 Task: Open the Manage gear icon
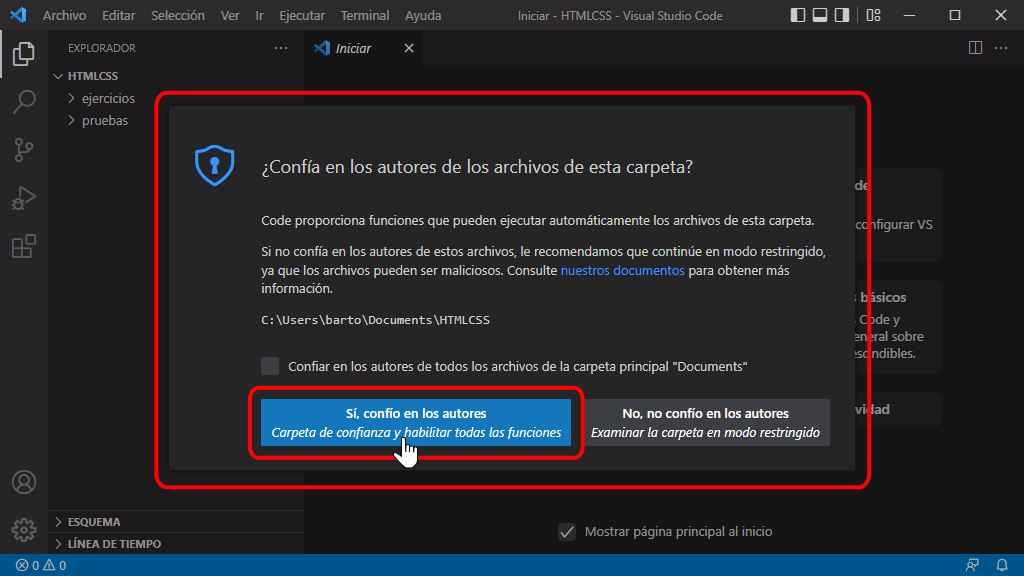pos(24,530)
